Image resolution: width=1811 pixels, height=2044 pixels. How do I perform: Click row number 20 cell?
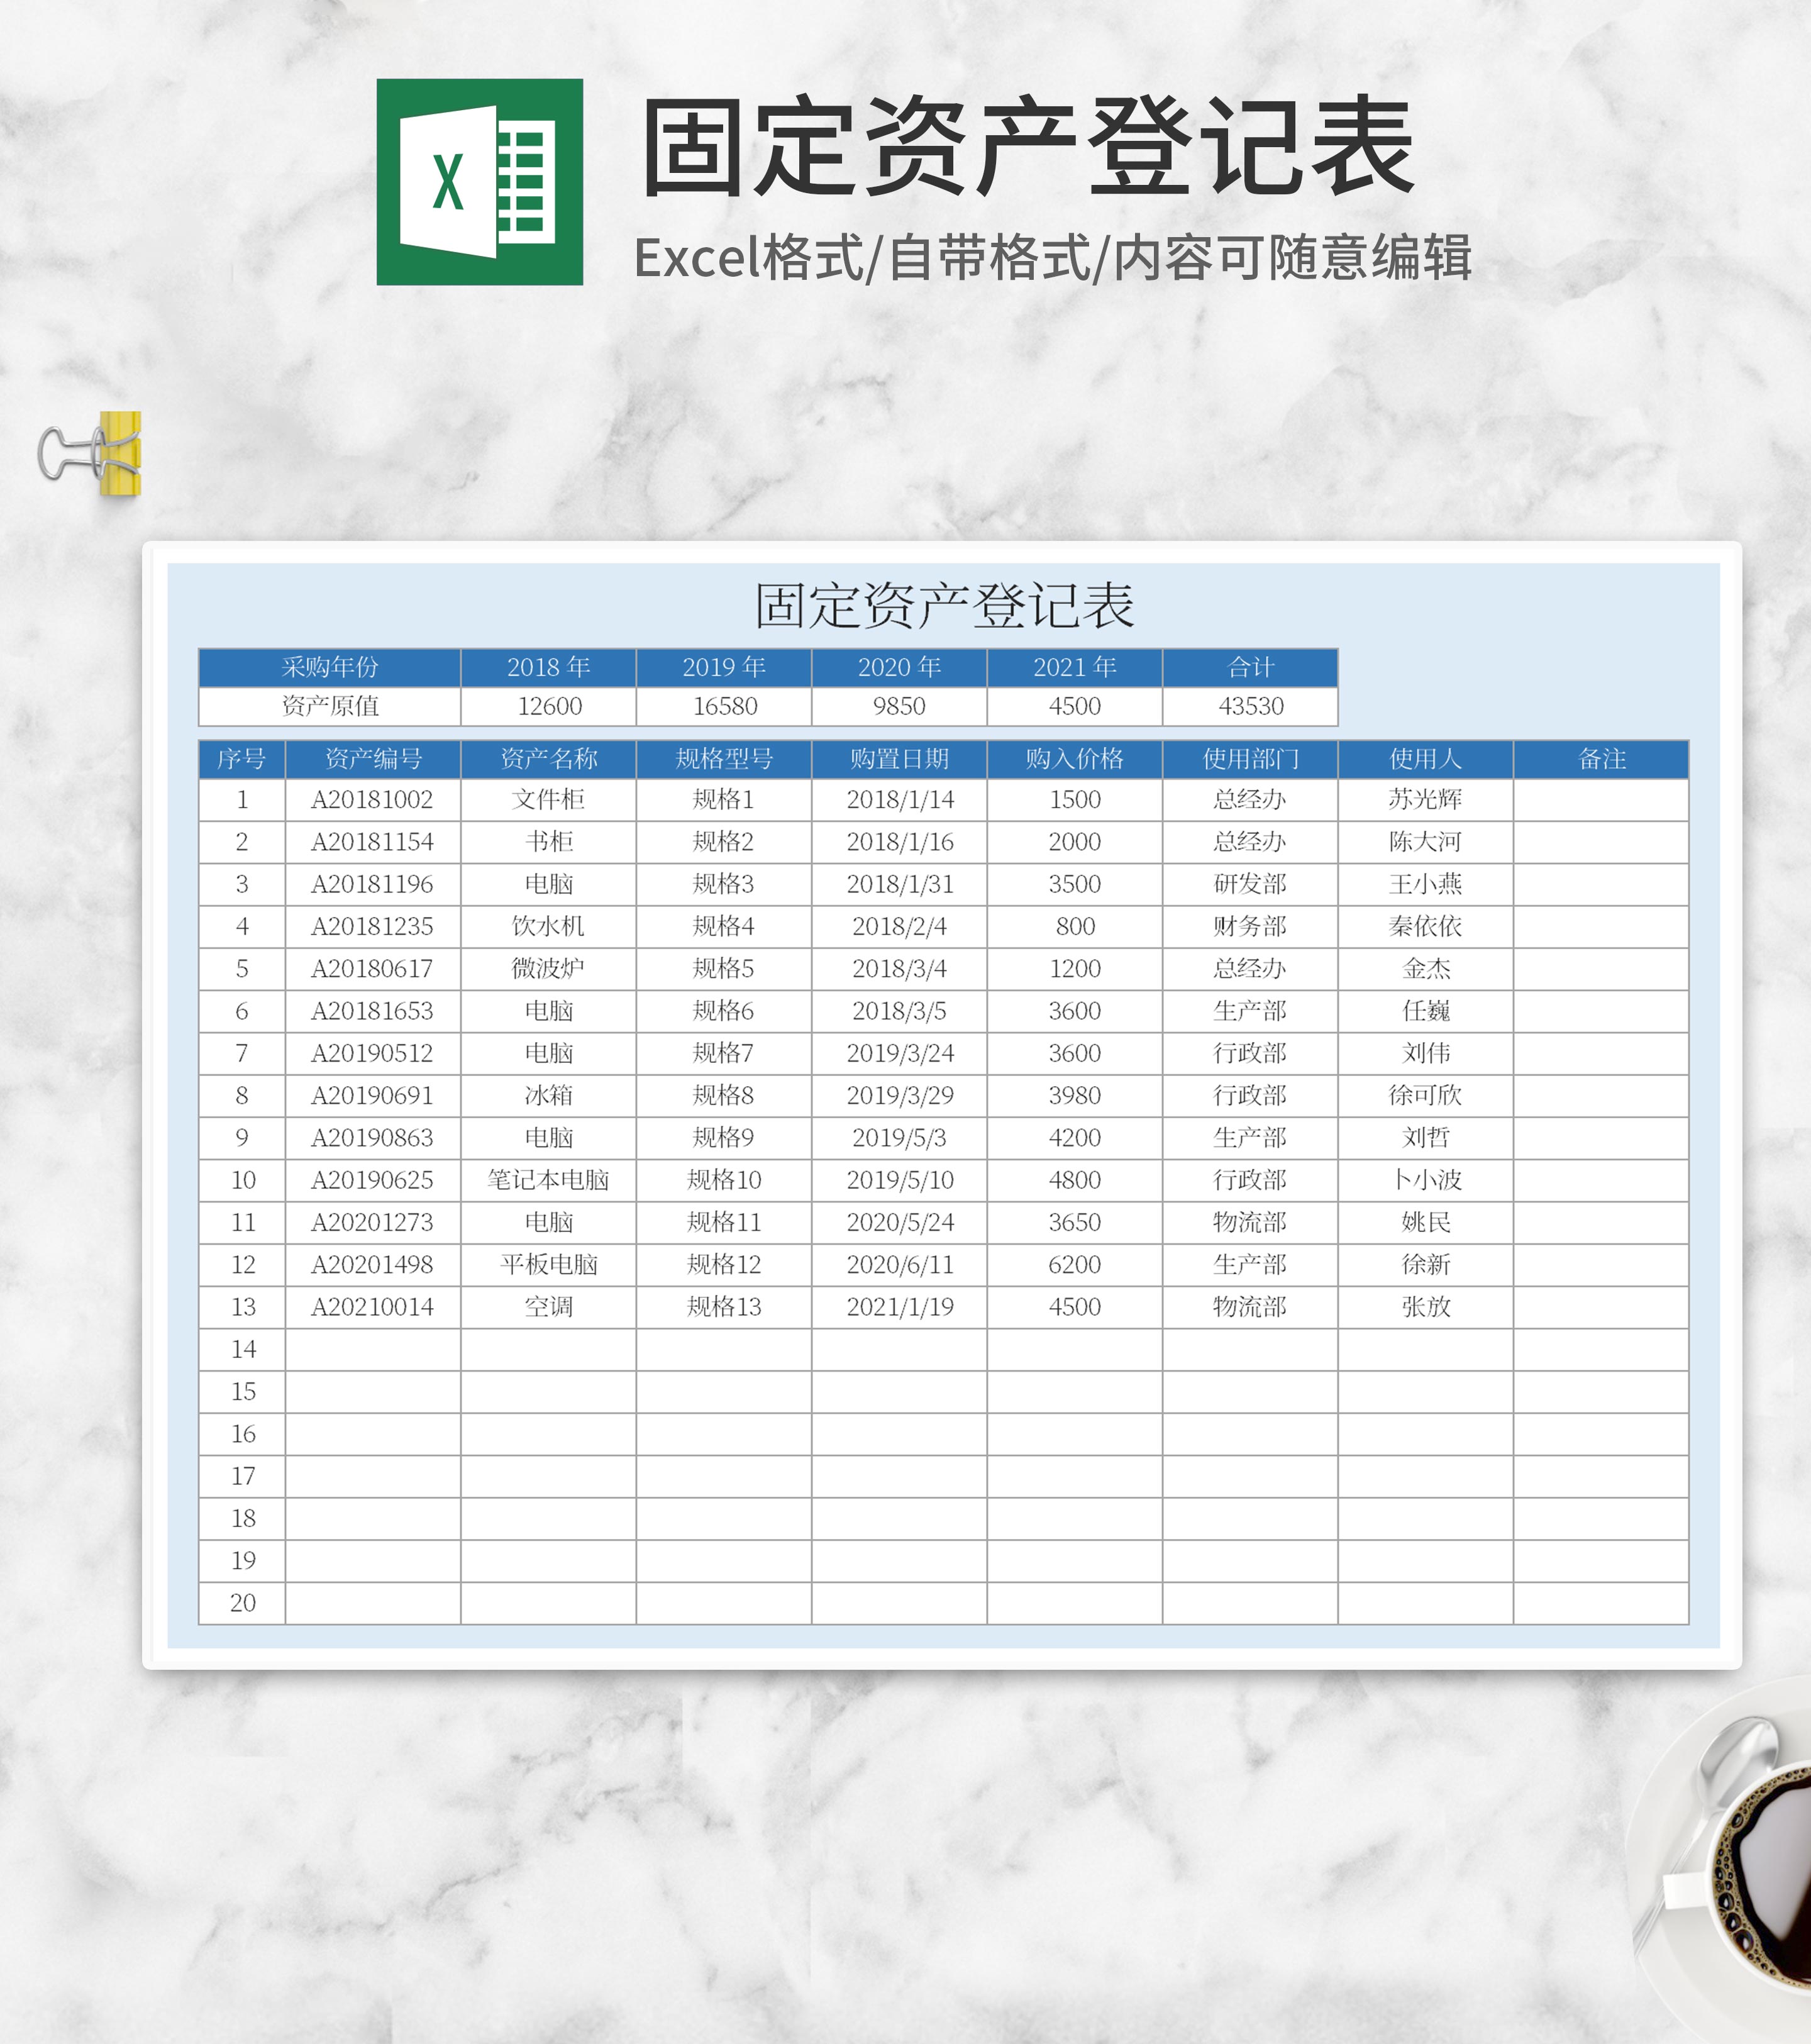242,1603
